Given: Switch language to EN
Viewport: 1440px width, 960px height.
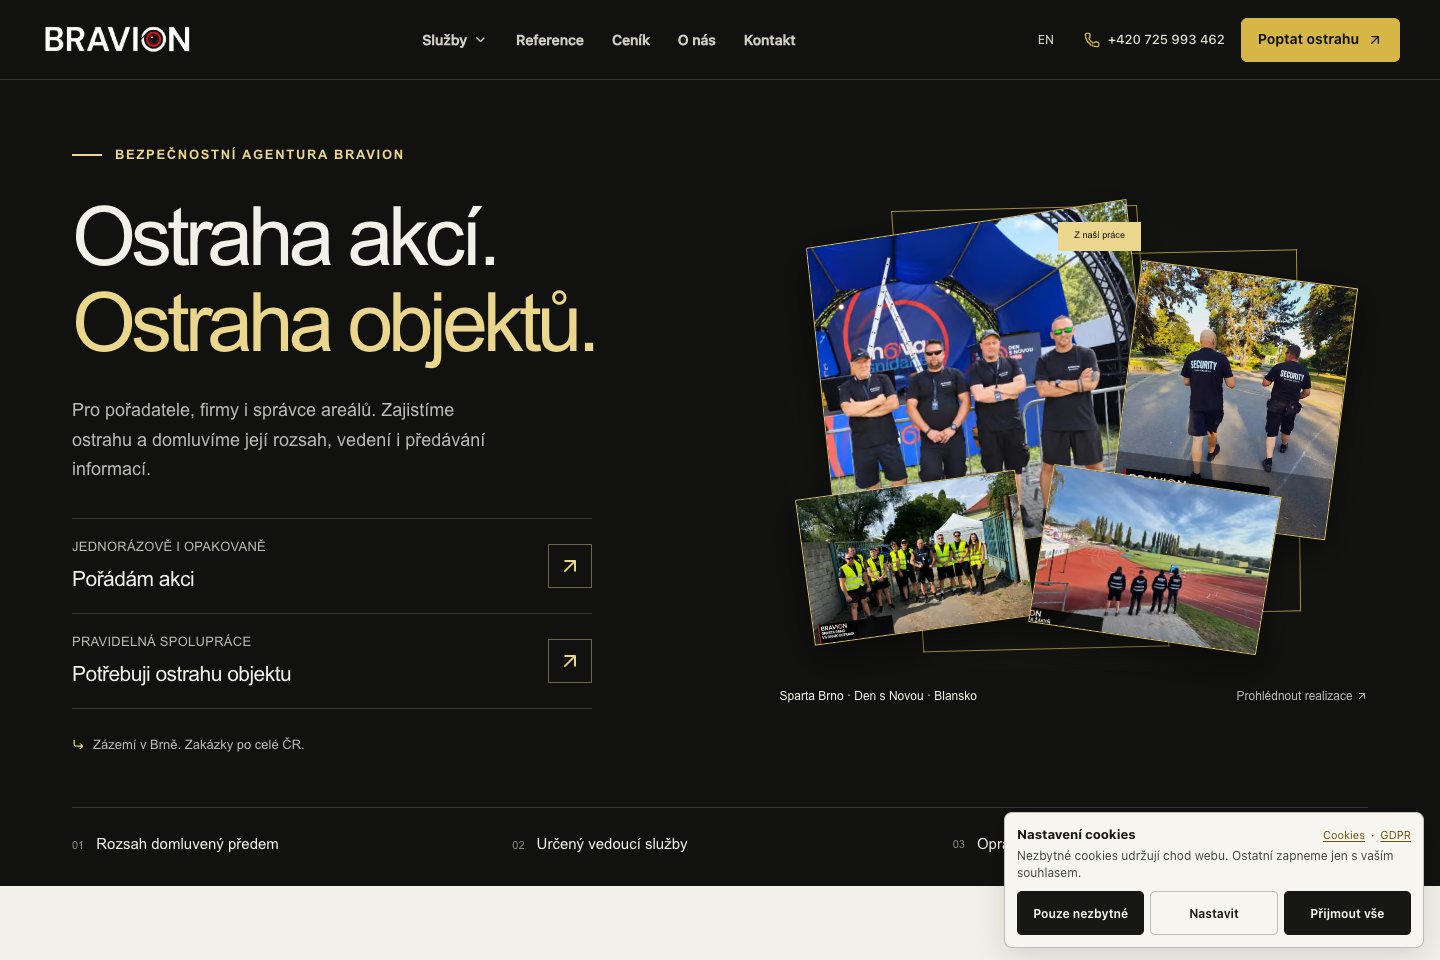Looking at the screenshot, I should pyautogui.click(x=1046, y=40).
